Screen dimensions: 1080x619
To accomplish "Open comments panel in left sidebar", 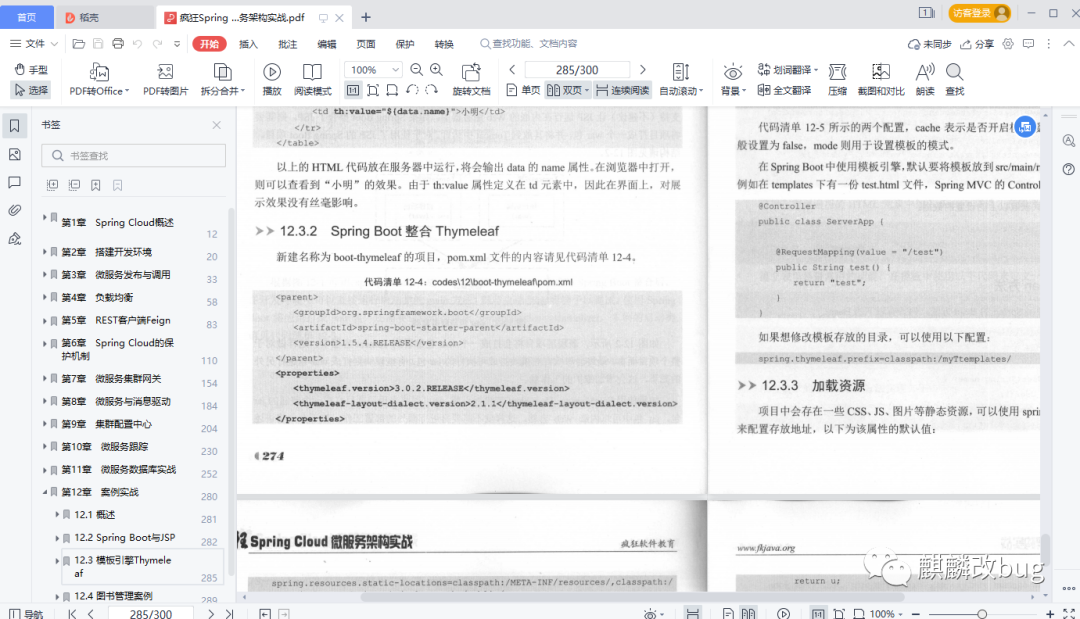I will pos(14,182).
